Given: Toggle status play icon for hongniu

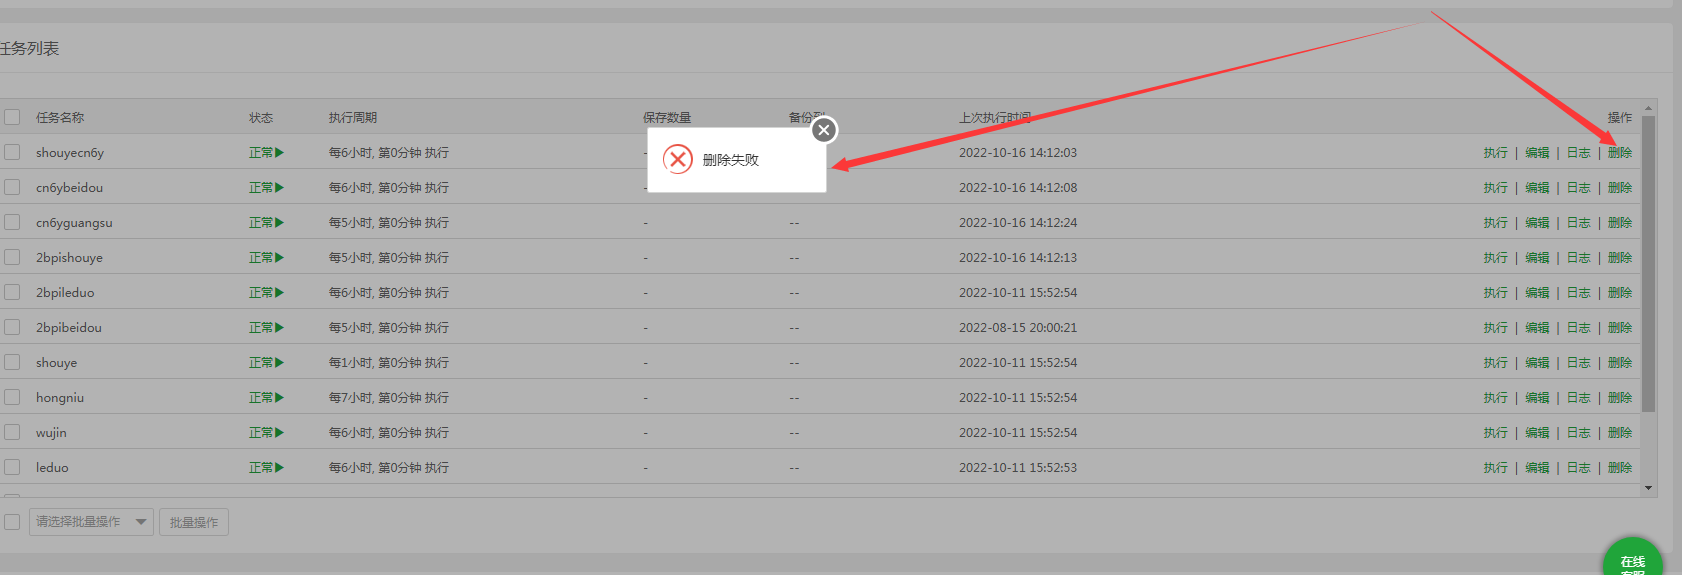Looking at the screenshot, I should pyautogui.click(x=280, y=397).
